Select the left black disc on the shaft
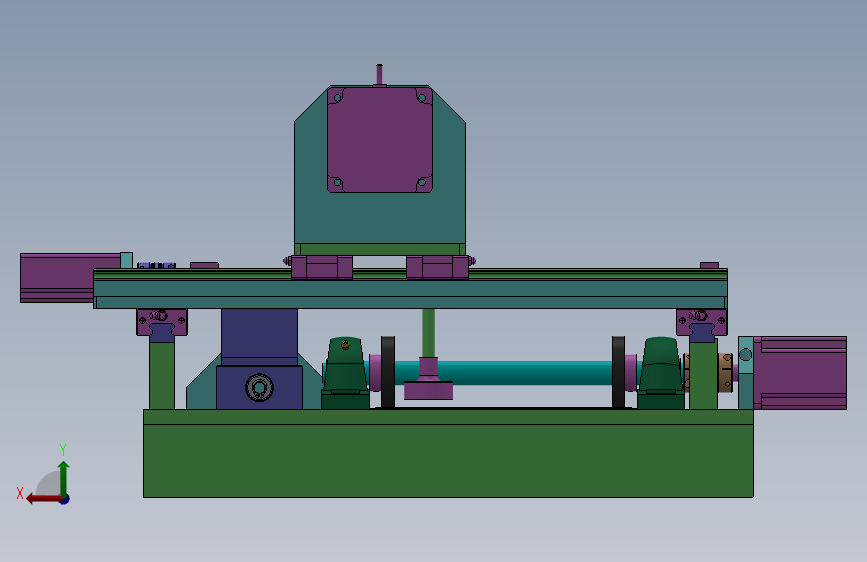867x562 pixels. click(388, 372)
